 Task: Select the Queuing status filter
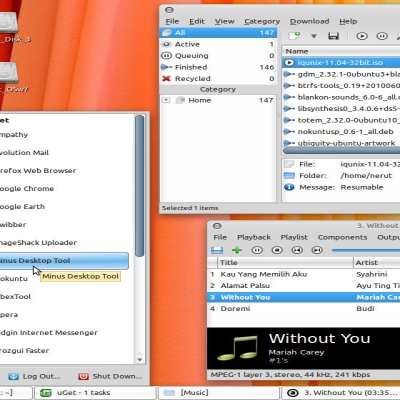click(218, 56)
